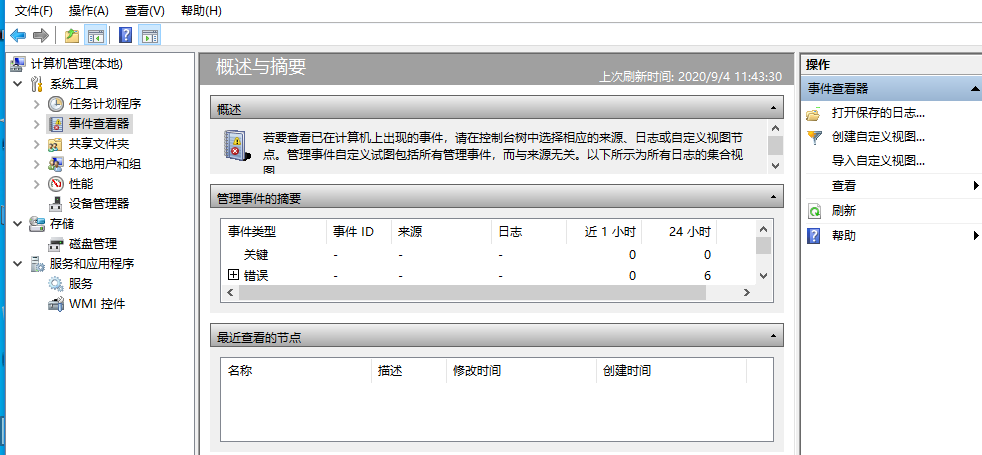982x455 pixels.
Task: Click the 刷新 action link
Action: click(844, 211)
